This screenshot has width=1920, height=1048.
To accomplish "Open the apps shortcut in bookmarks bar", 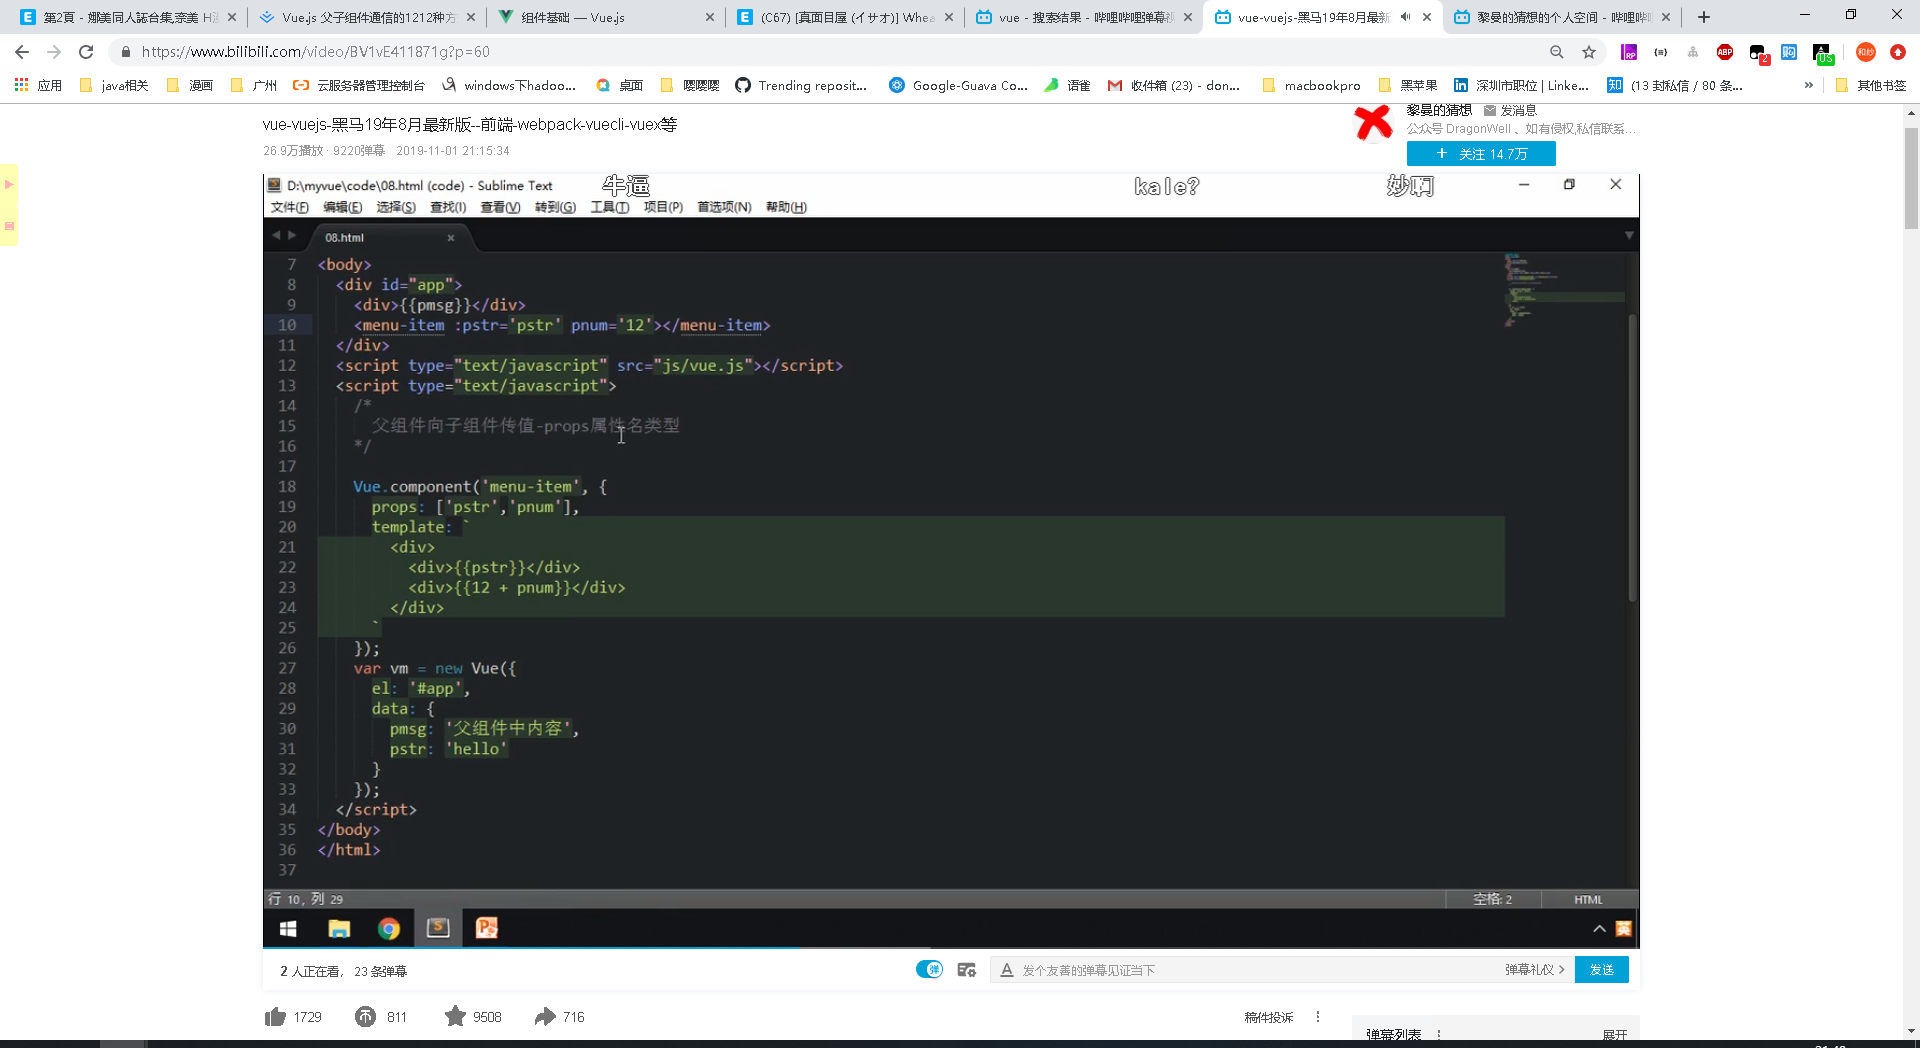I will (x=38, y=86).
